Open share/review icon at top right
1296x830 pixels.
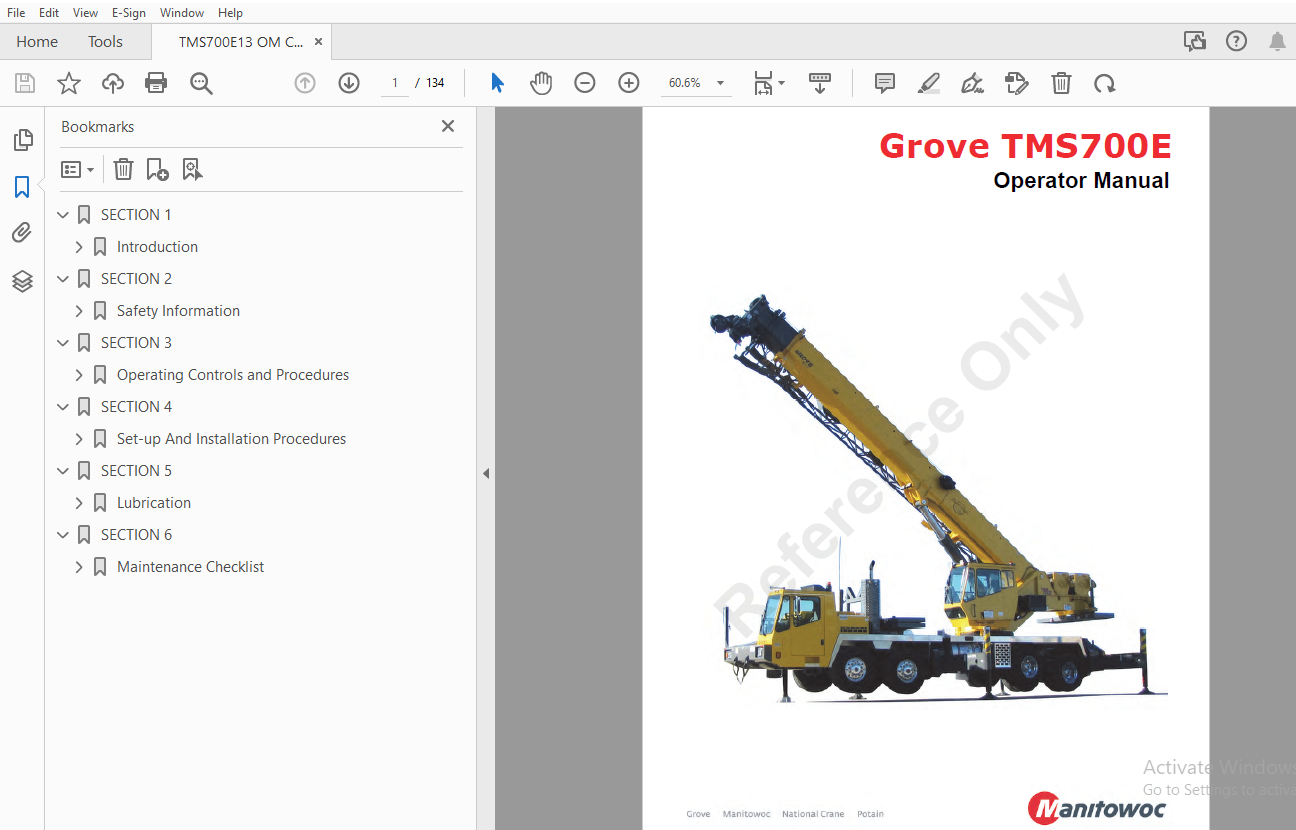[1194, 41]
